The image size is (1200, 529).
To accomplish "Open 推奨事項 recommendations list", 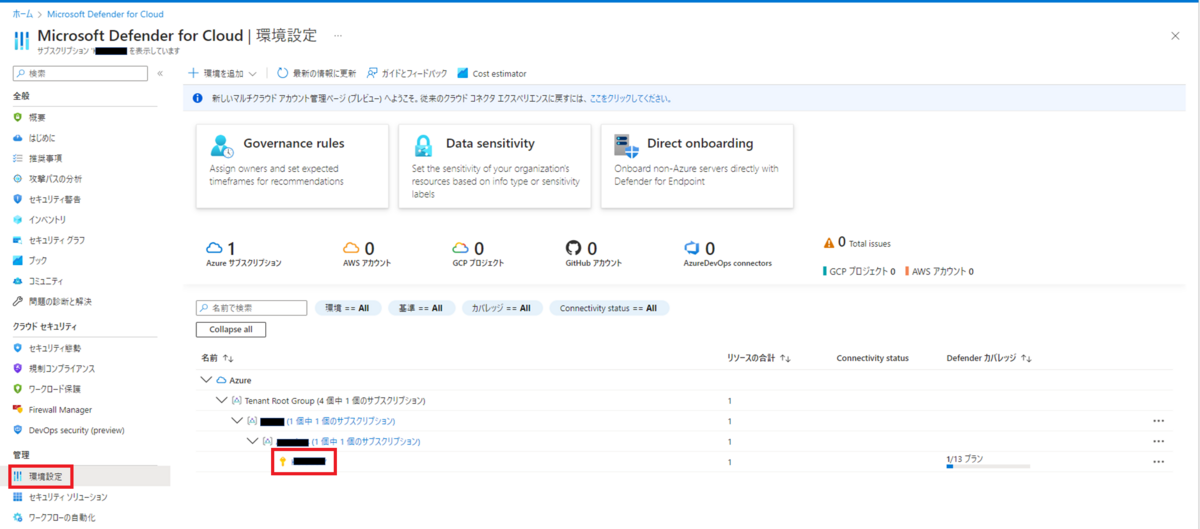I will (x=45, y=158).
